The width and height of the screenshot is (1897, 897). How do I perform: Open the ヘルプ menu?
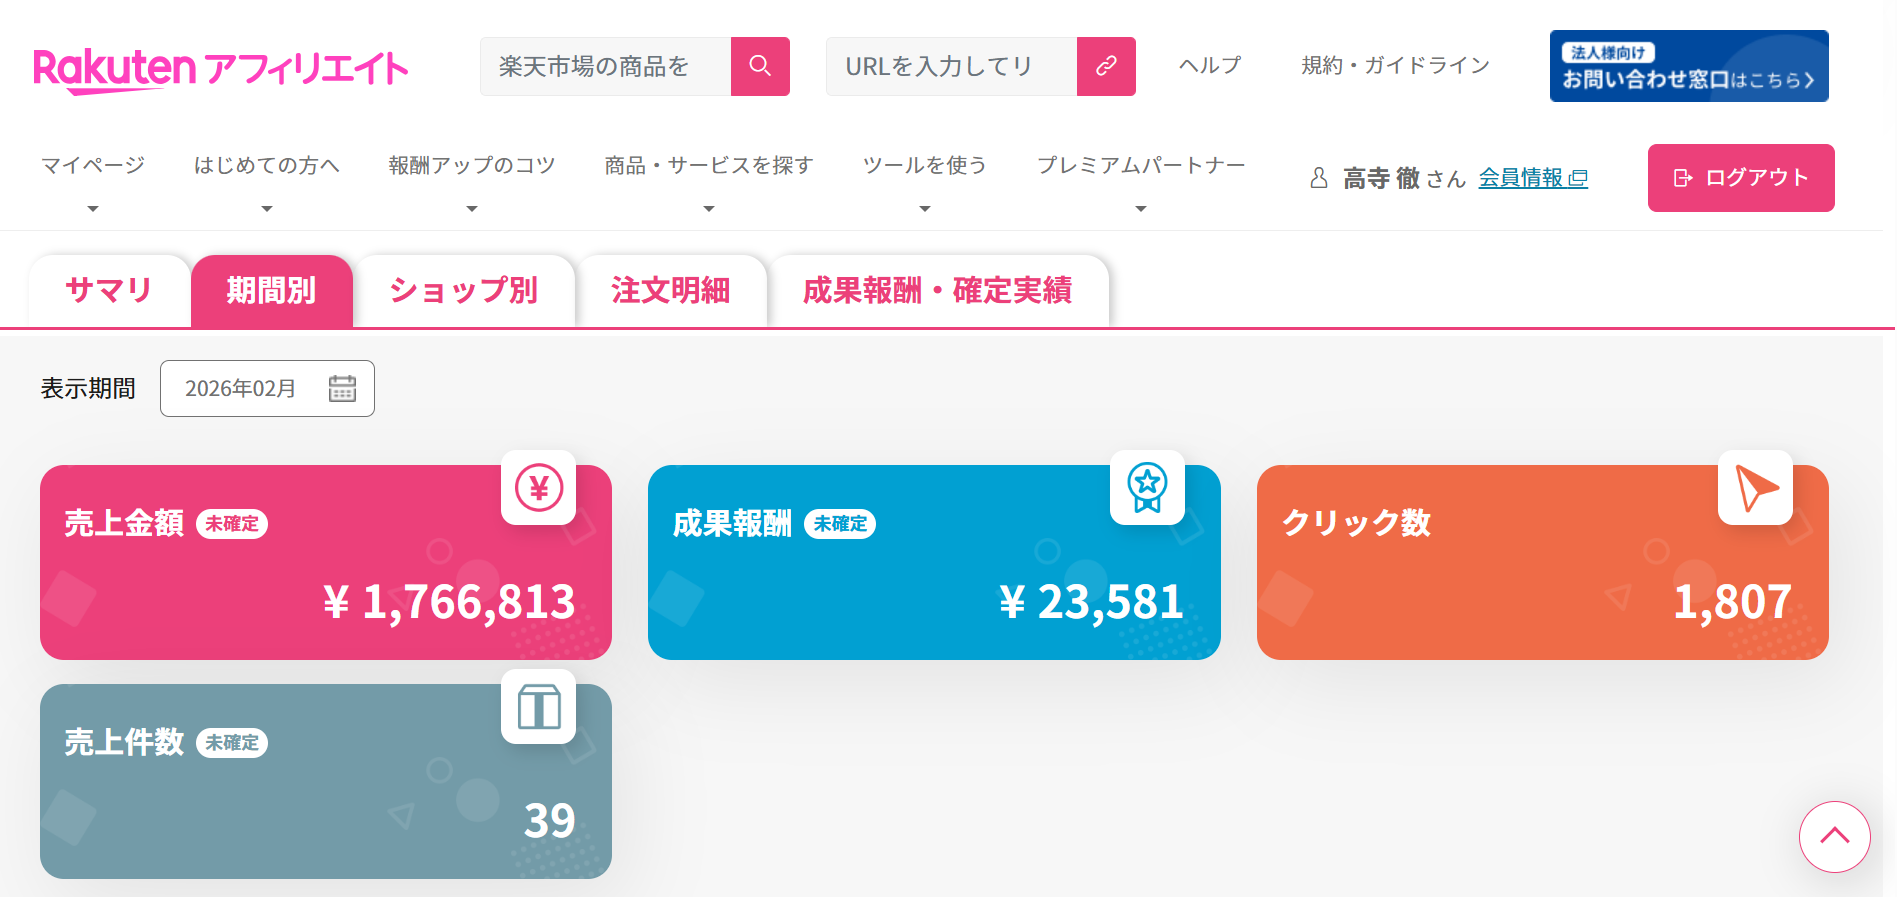pos(1208,66)
